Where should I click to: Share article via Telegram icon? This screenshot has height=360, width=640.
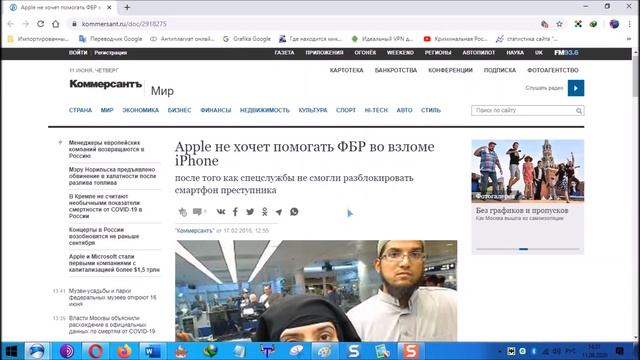[279, 211]
